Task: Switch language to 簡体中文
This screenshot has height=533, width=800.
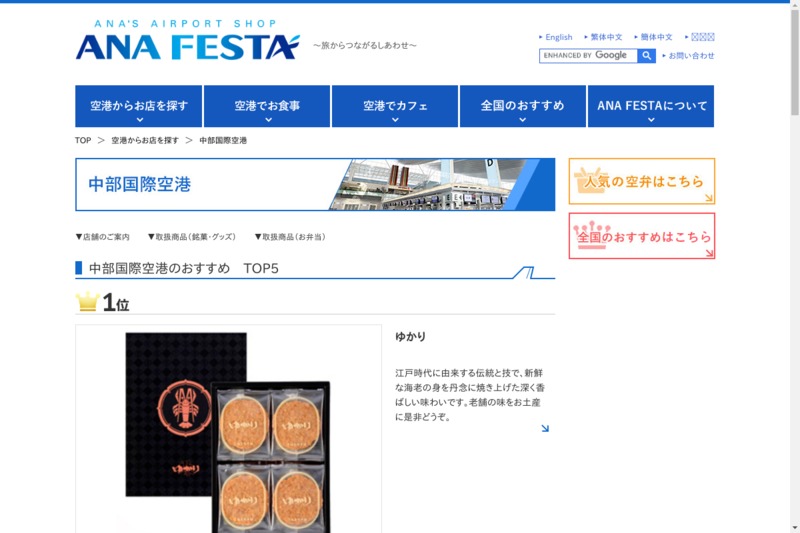Action: [x=654, y=37]
